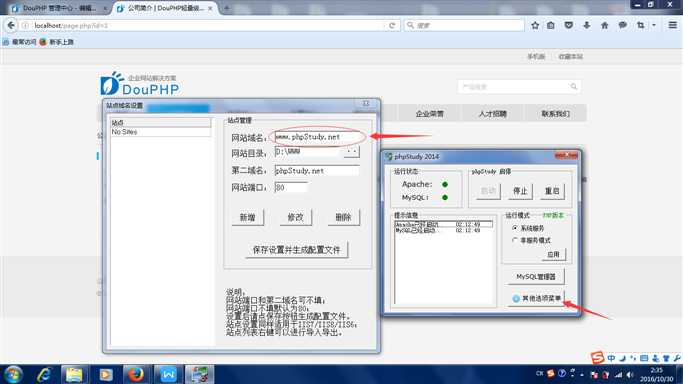This screenshot has width=683, height=384.
Task: Reload the localhost page
Action: coord(392,26)
